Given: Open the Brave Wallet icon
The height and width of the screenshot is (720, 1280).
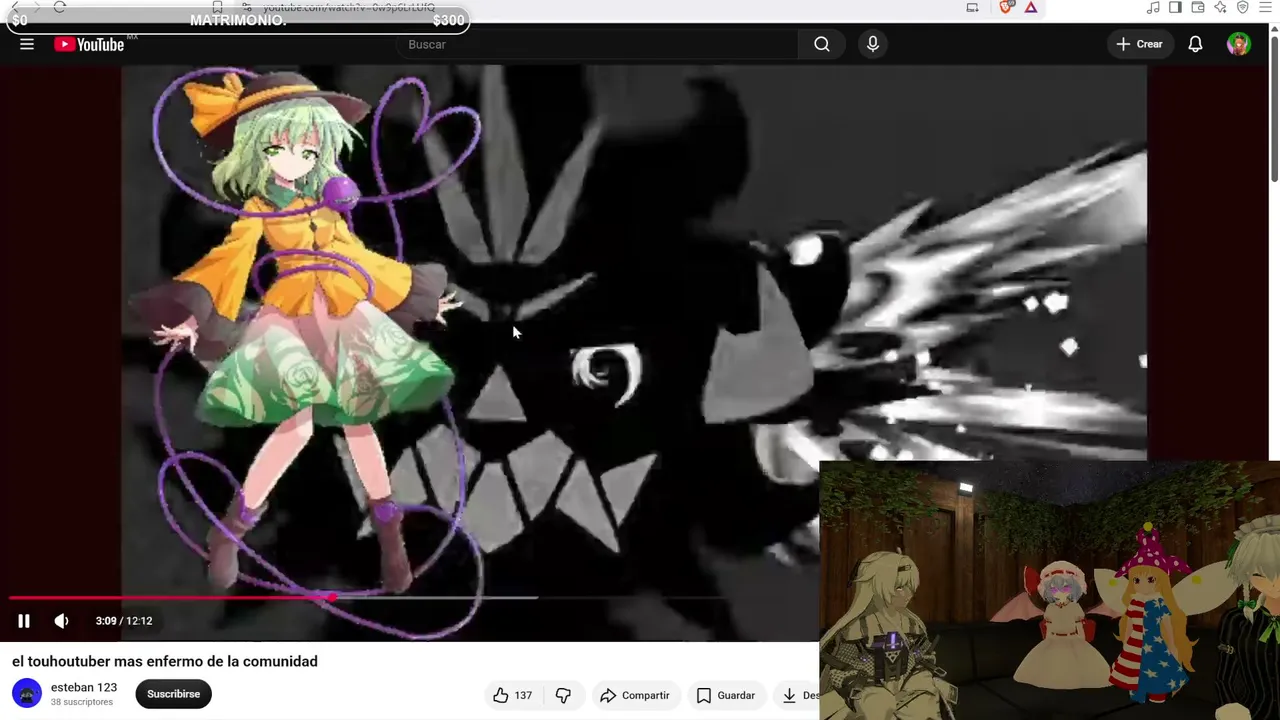Looking at the screenshot, I should [x=1198, y=8].
